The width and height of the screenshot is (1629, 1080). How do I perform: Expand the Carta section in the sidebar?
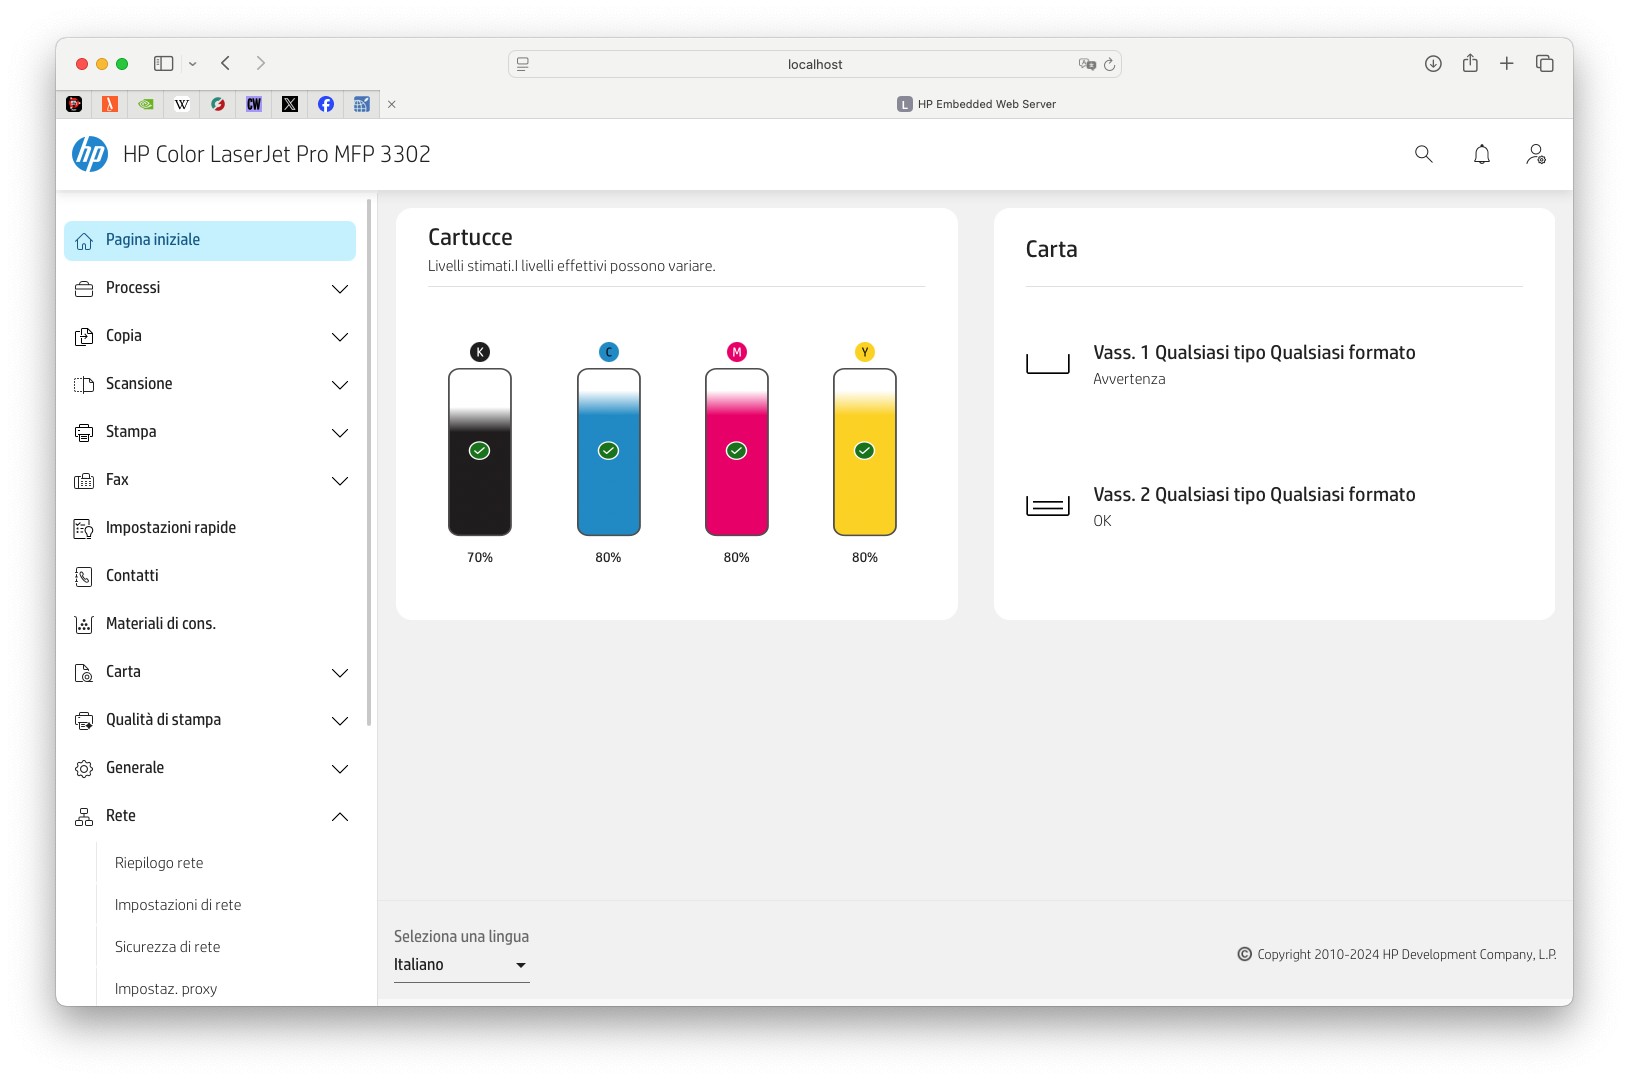point(340,673)
